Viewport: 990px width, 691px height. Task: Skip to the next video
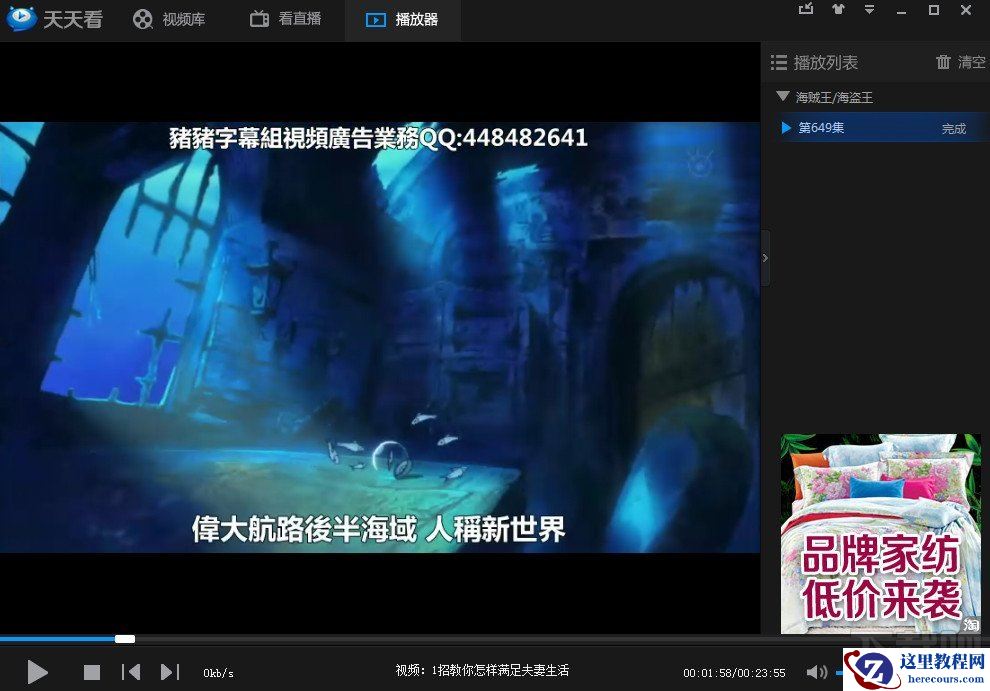[x=170, y=672]
